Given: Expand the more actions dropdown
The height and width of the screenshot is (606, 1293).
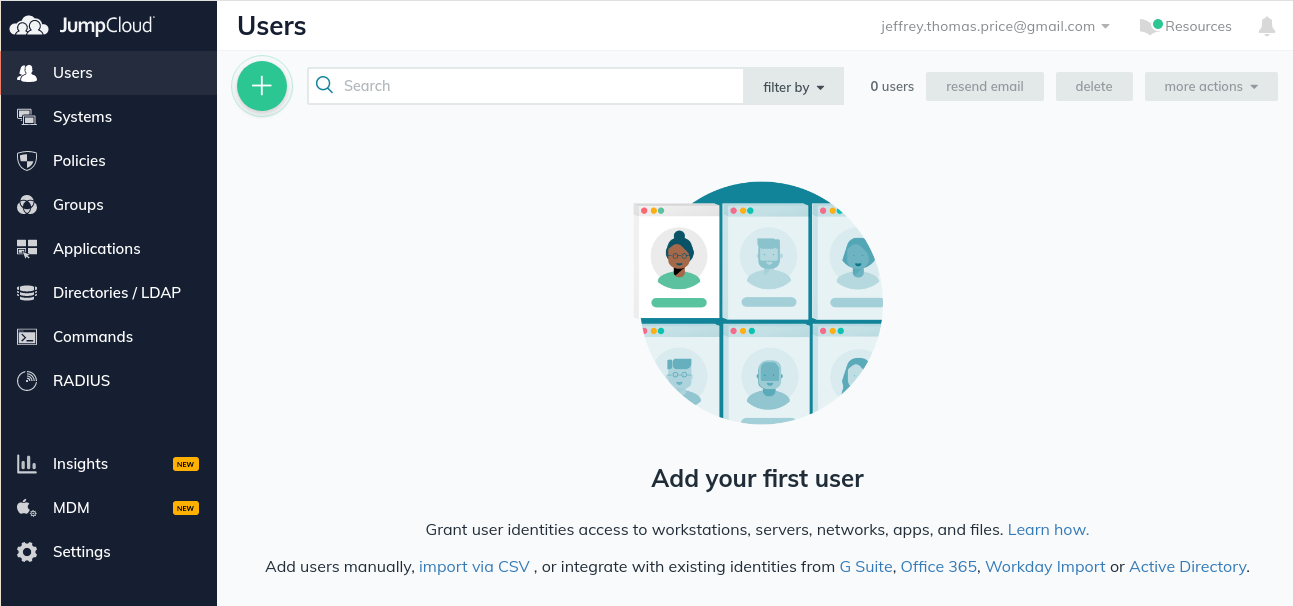Looking at the screenshot, I should click(x=1211, y=87).
